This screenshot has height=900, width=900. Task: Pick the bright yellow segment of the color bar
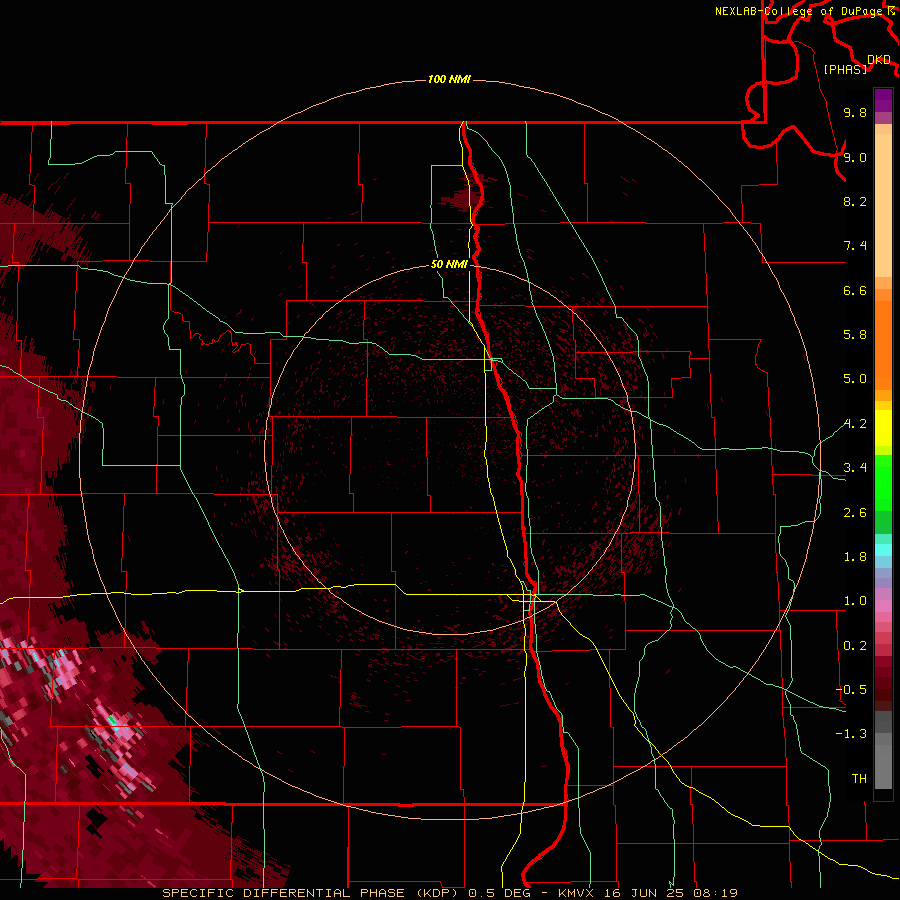click(883, 428)
